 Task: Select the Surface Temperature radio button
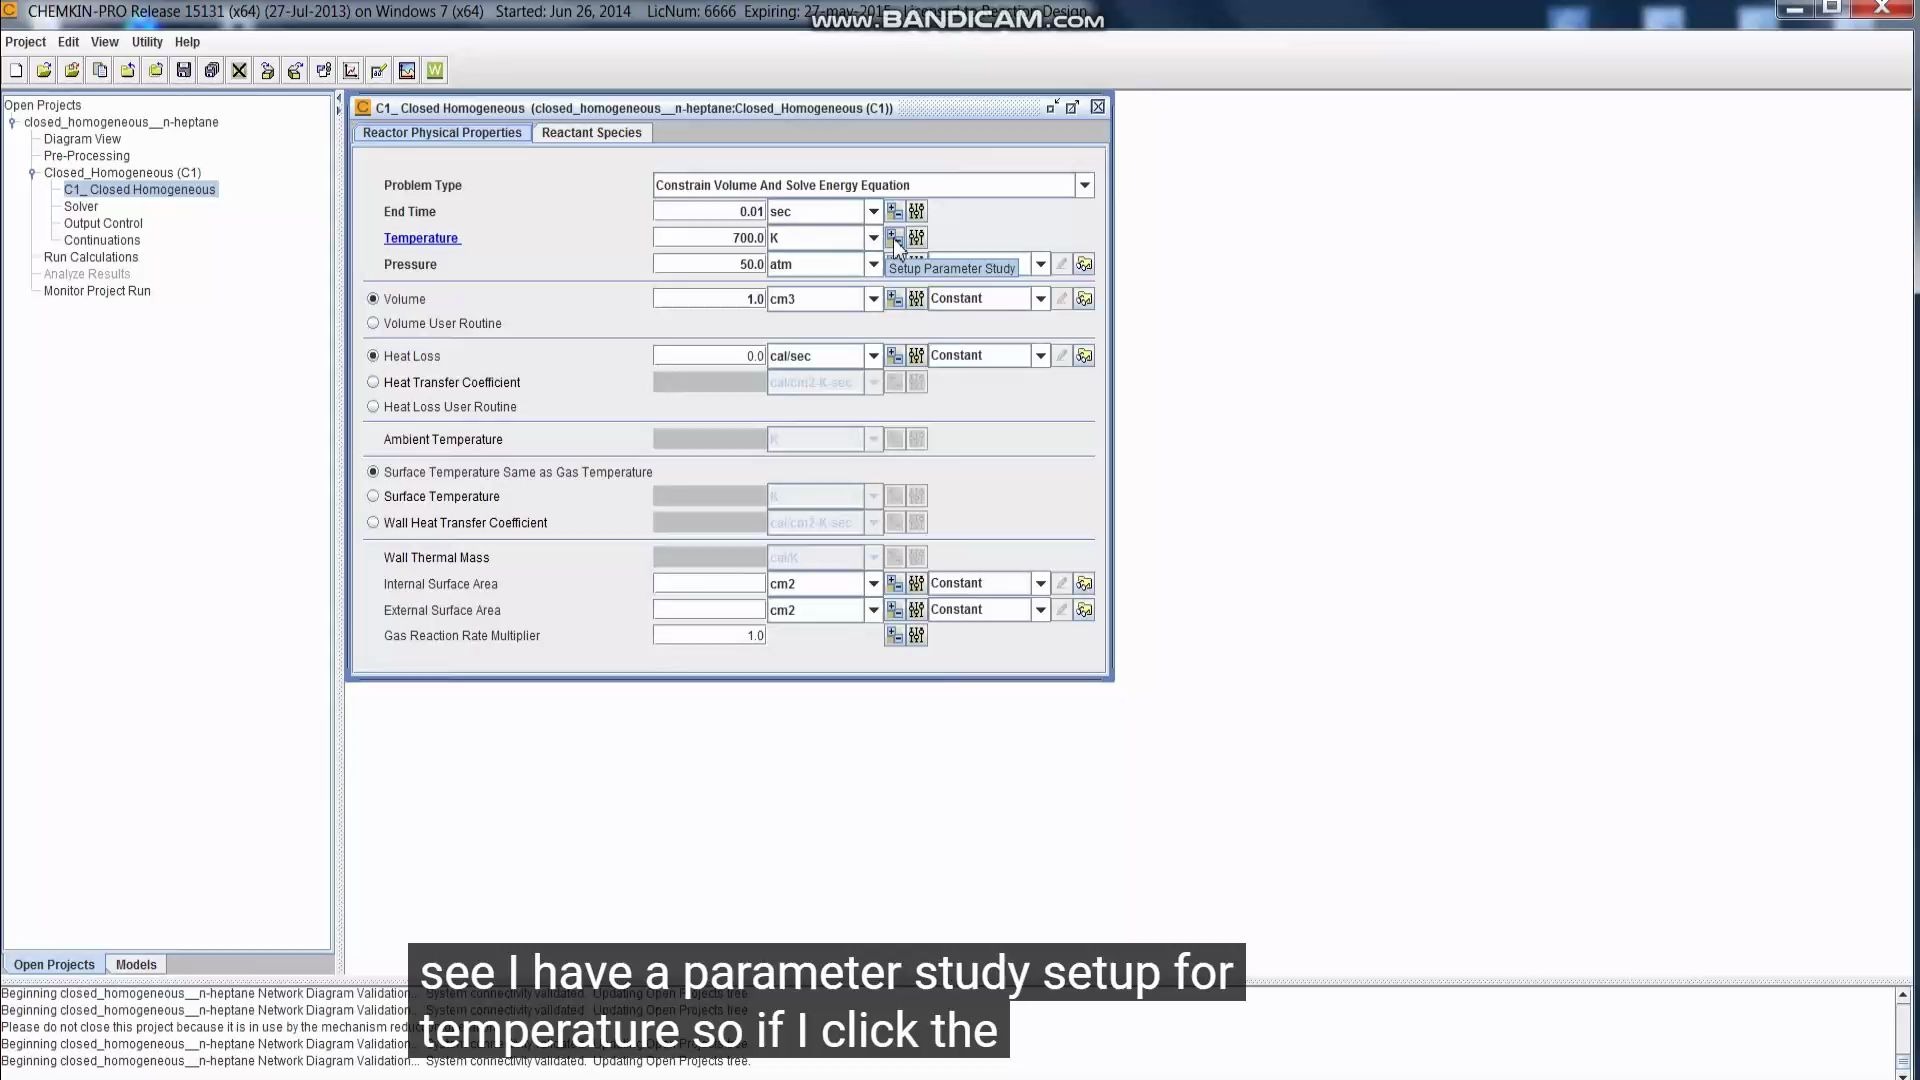[x=373, y=496]
